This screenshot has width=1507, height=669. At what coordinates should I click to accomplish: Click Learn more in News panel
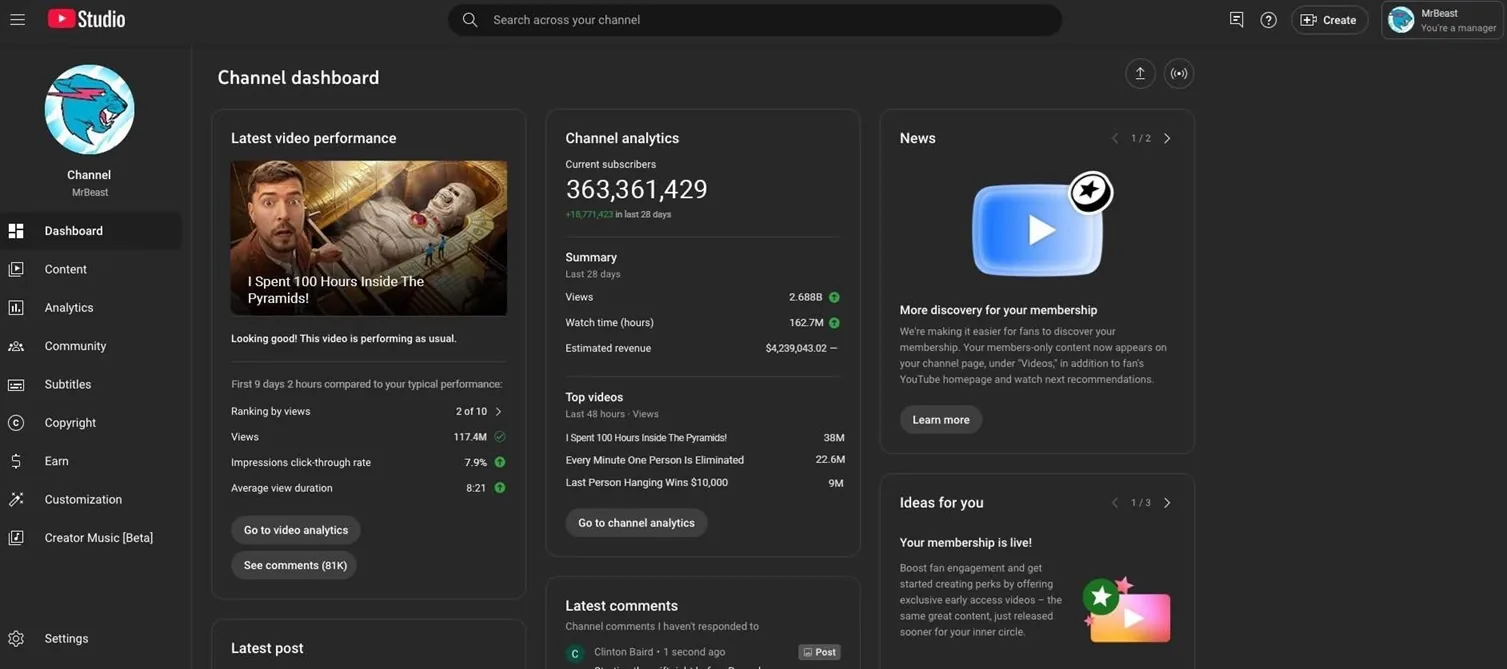pos(940,420)
